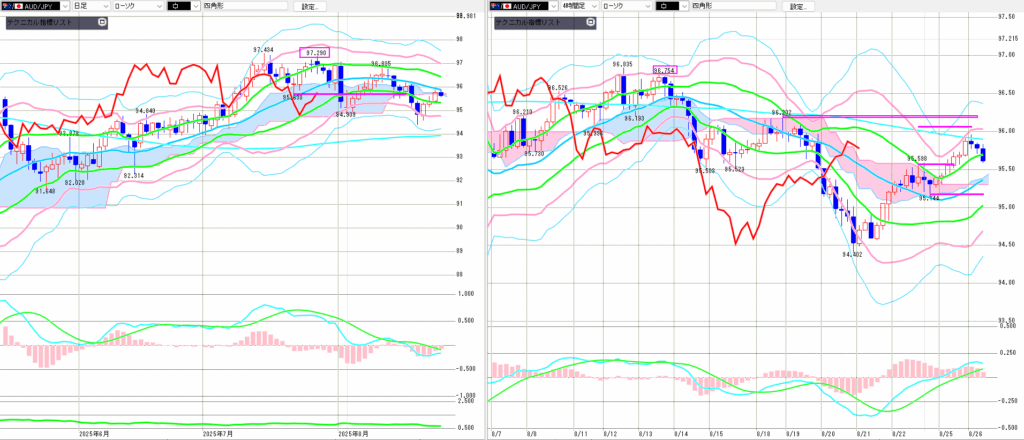The height and width of the screenshot is (440, 1024).
Task: Click the 8/26 date axis label
Action: pyautogui.click(x=976, y=433)
